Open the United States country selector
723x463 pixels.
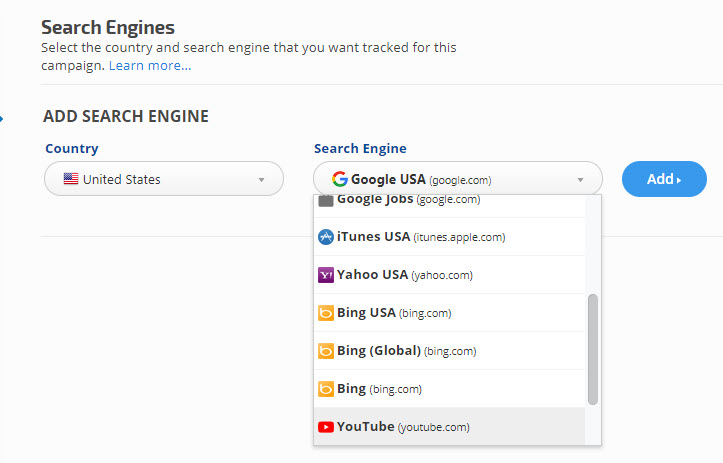point(164,180)
